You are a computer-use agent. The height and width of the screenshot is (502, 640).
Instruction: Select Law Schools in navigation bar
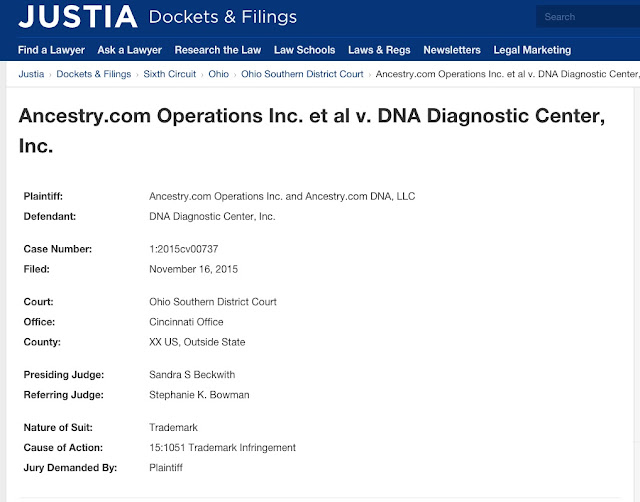[x=304, y=50]
